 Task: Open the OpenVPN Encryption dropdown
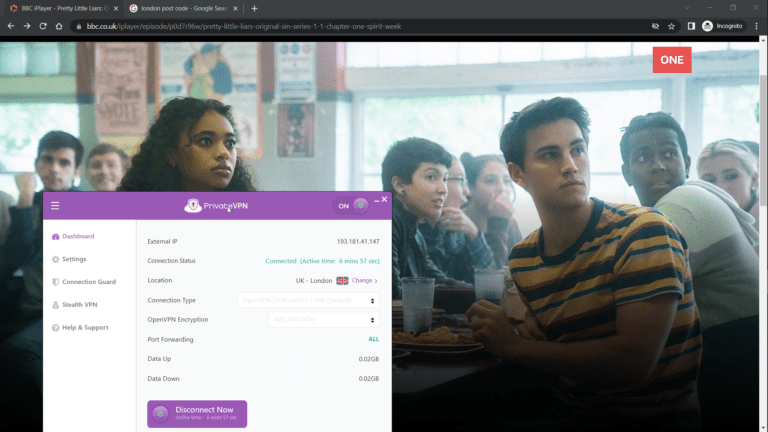(324, 320)
